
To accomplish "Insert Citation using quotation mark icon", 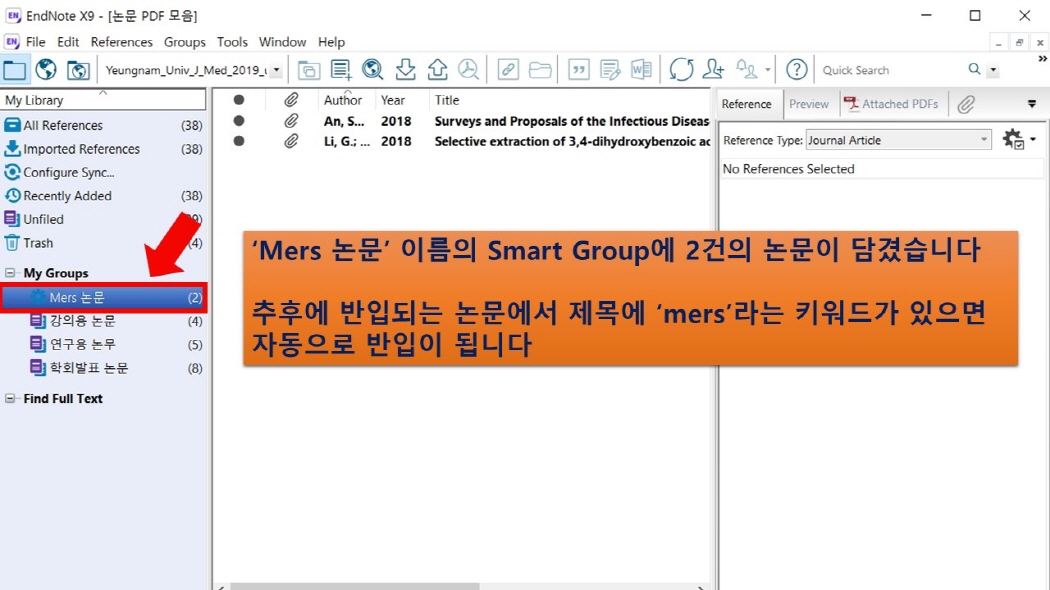I will 579,70.
